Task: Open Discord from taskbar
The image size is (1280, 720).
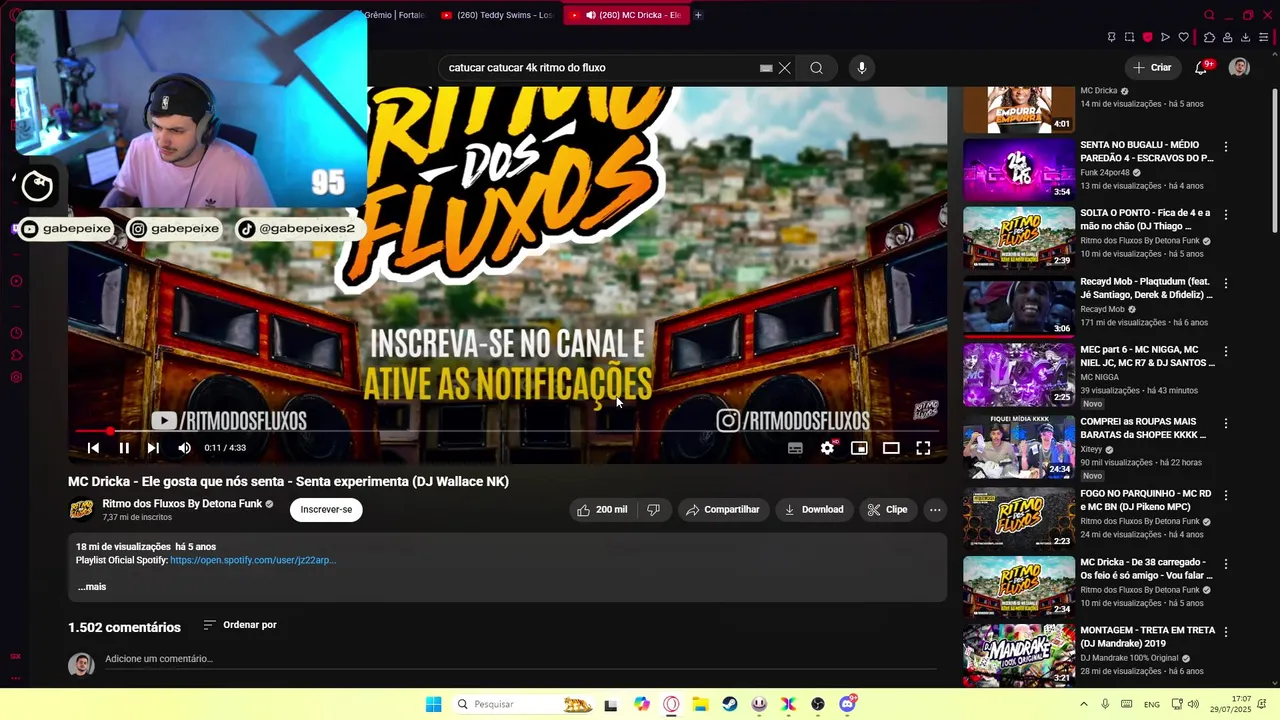Action: coord(848,704)
